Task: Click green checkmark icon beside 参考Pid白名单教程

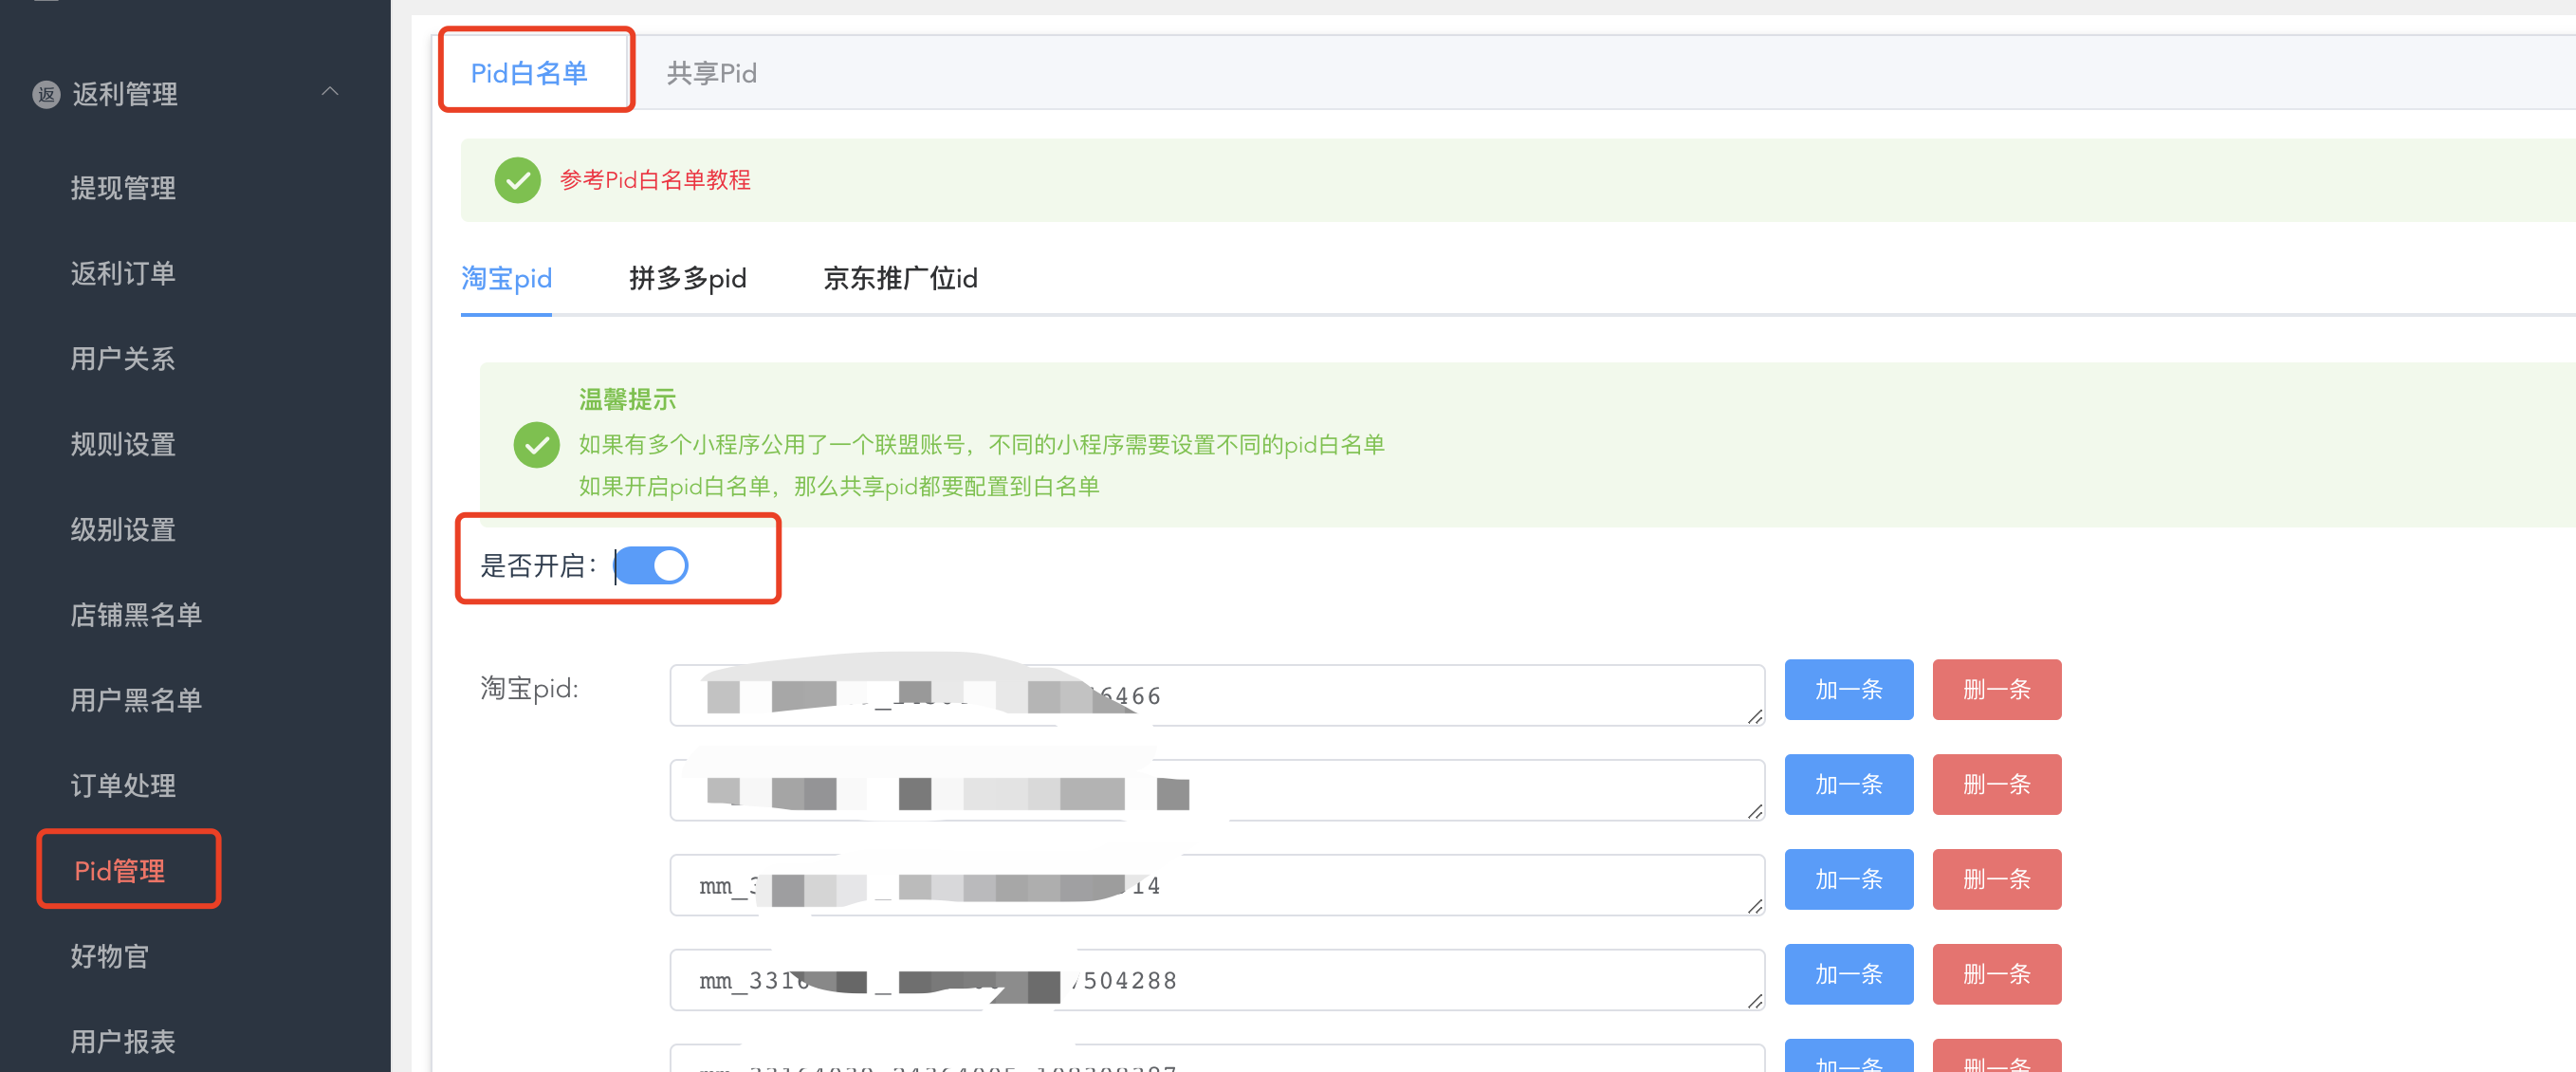Action: (517, 180)
